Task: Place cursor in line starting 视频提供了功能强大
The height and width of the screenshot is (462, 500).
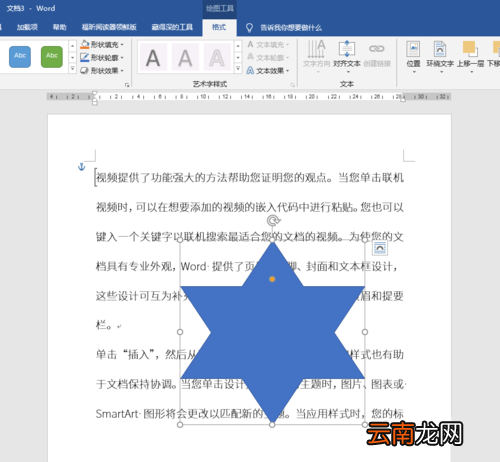Action: click(250, 178)
